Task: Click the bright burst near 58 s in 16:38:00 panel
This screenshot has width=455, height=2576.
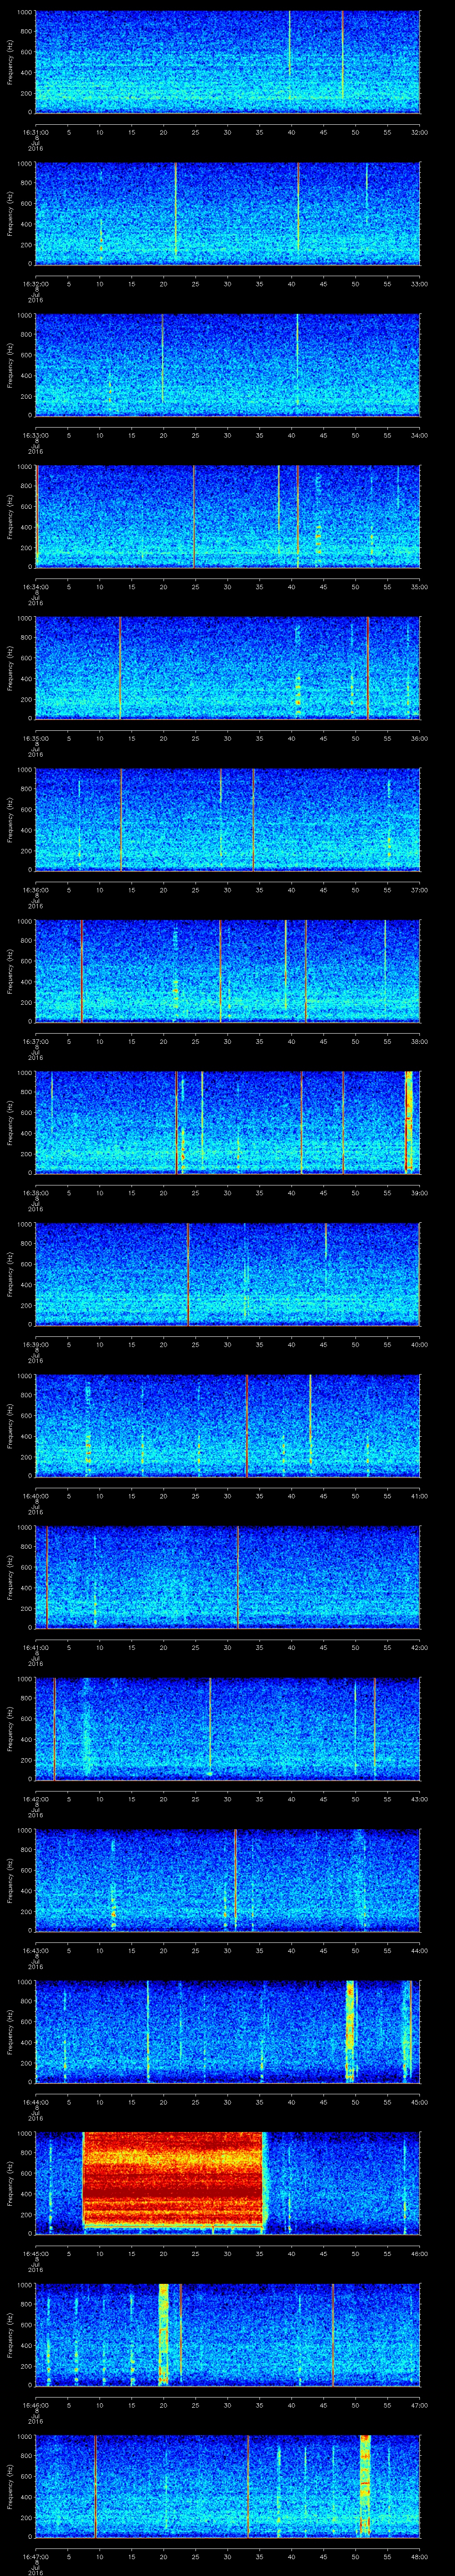Action: click(x=408, y=1121)
